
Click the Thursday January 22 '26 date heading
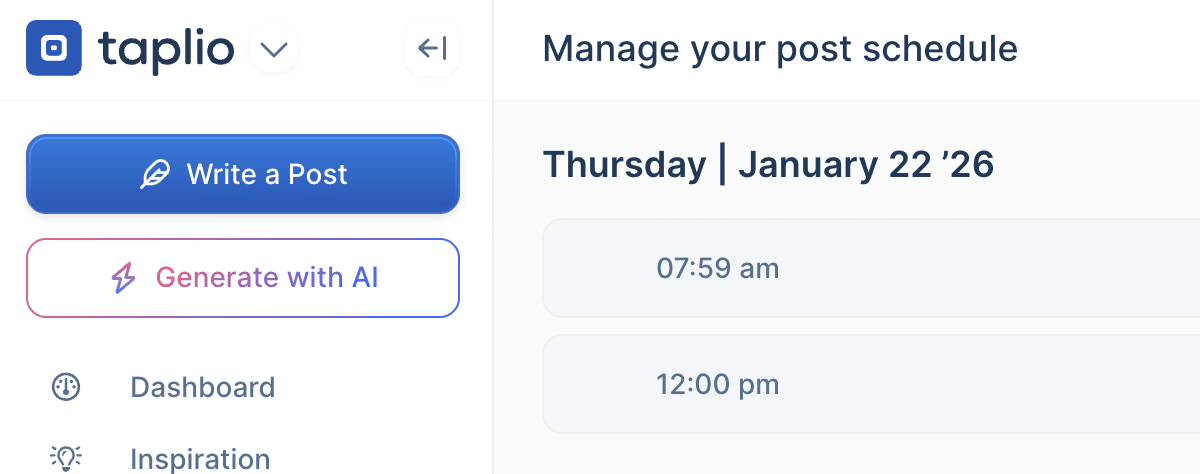[768, 165]
